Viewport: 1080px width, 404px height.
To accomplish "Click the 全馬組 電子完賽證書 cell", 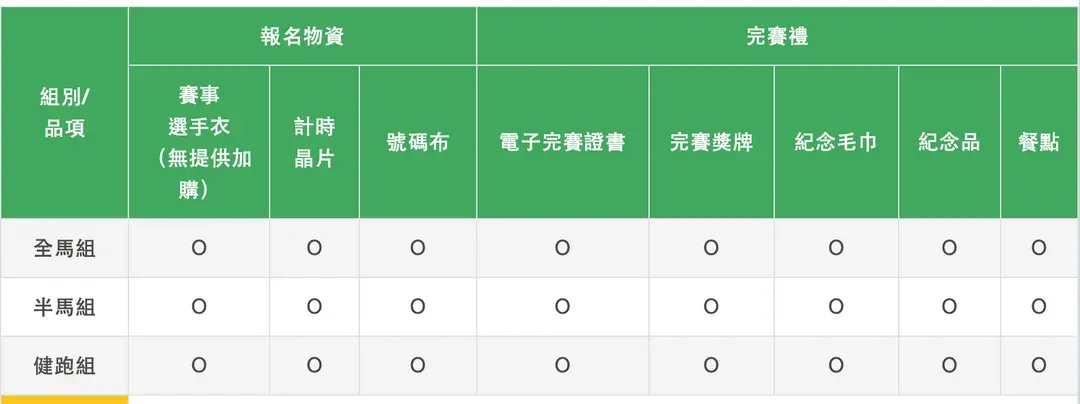I will click(562, 248).
